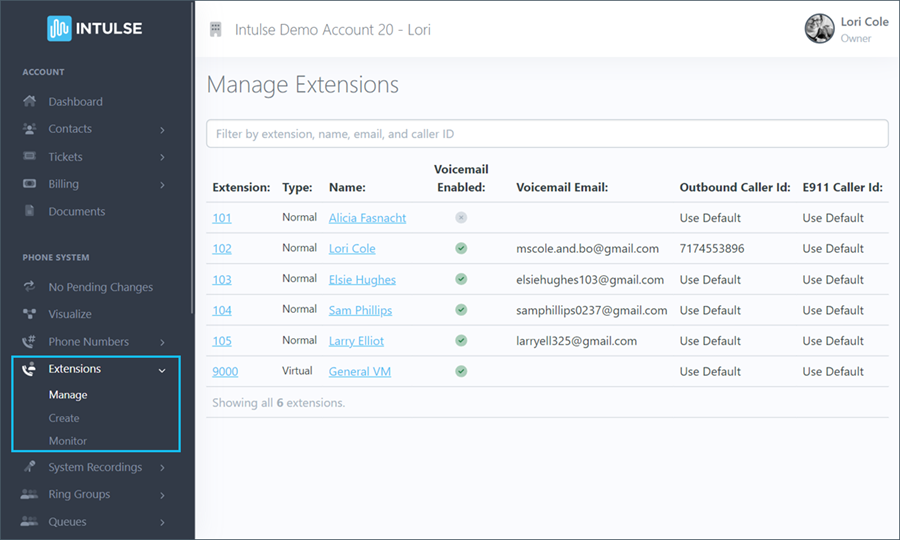The width and height of the screenshot is (900, 540).
Task: Click the Dashboard home icon
Action: pyautogui.click(x=29, y=102)
